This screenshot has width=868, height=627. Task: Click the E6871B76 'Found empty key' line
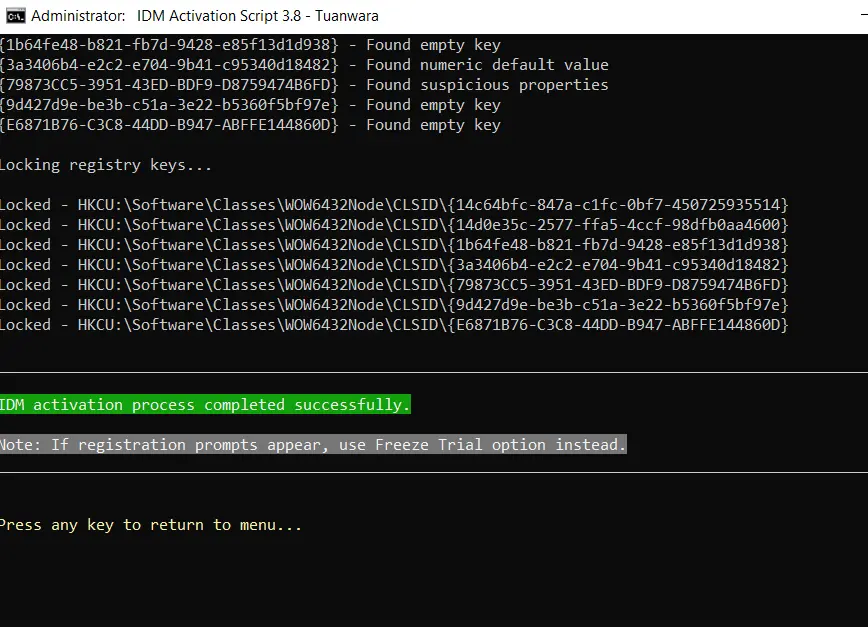click(250, 125)
